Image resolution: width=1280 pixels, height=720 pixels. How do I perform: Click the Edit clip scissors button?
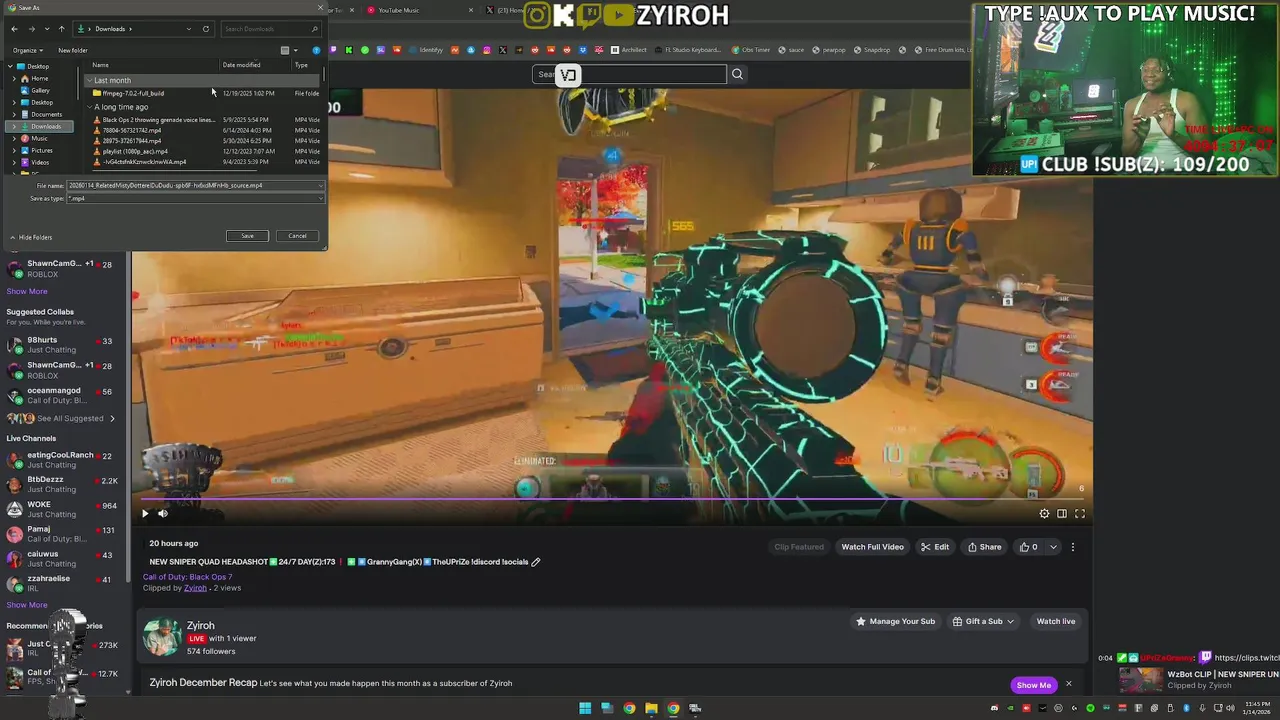coord(935,547)
